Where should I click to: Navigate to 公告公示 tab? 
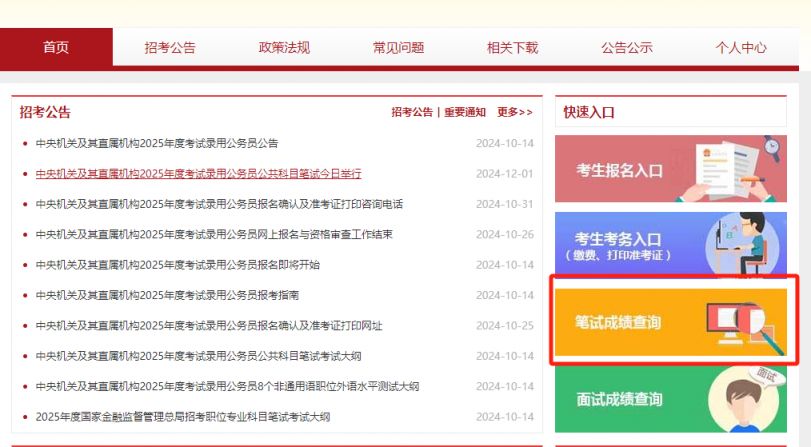point(626,47)
